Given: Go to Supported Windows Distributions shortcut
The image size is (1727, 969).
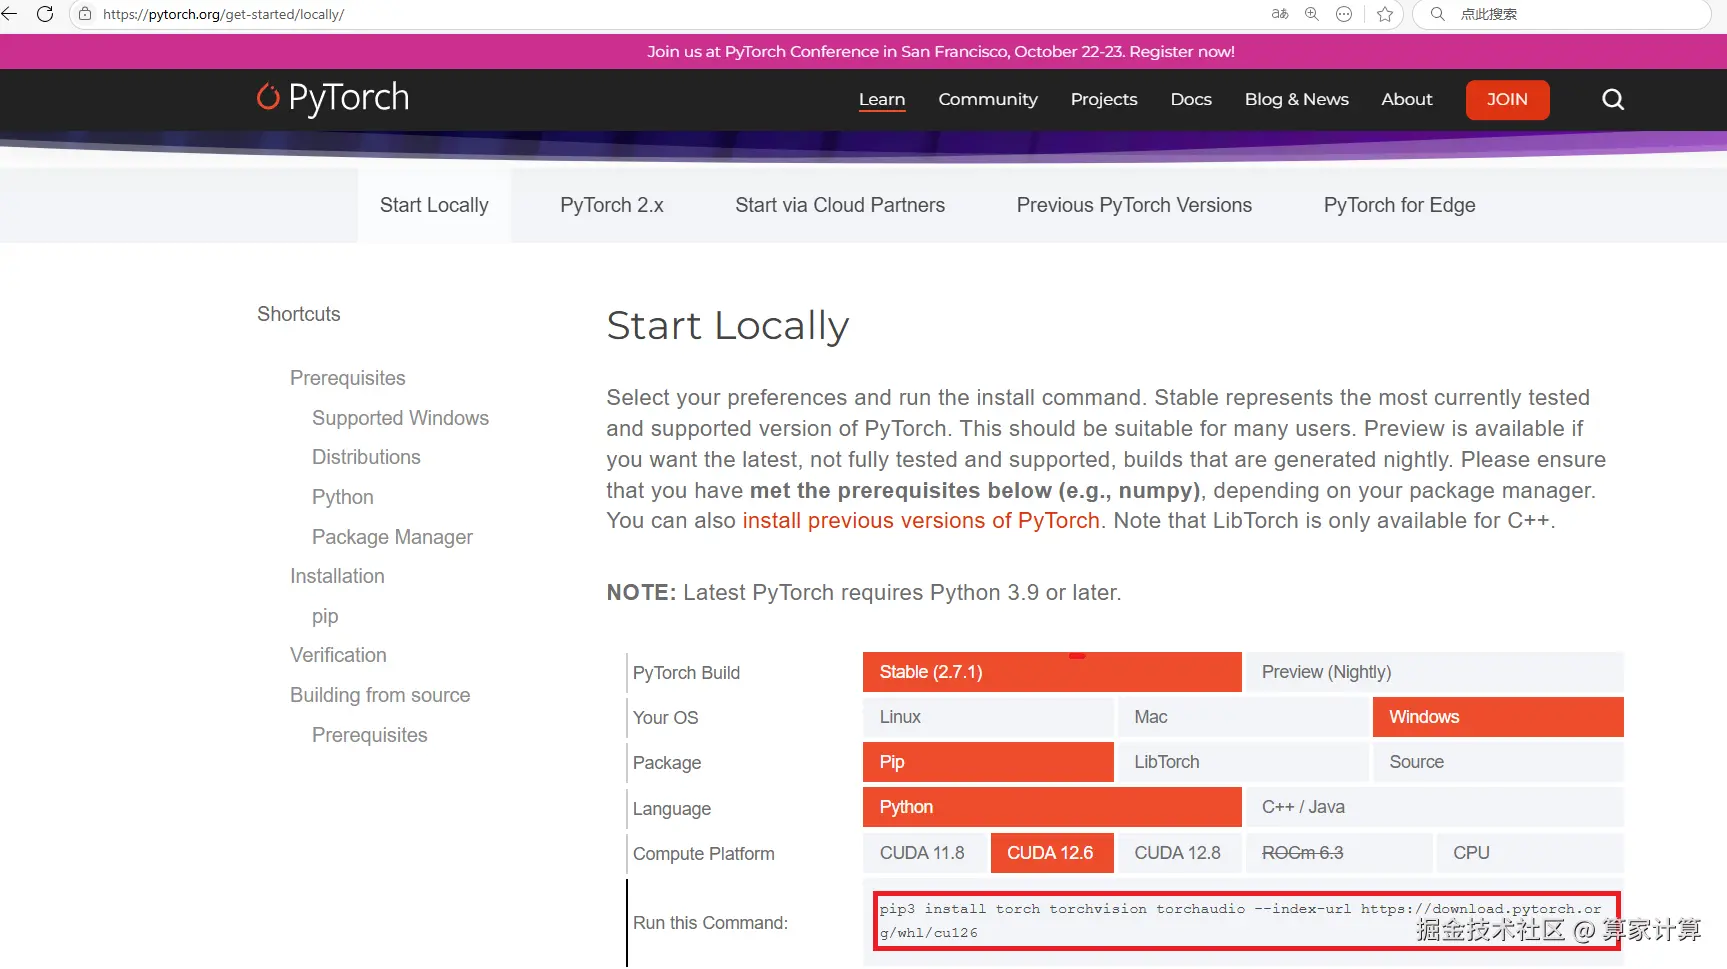Looking at the screenshot, I should 400,437.
